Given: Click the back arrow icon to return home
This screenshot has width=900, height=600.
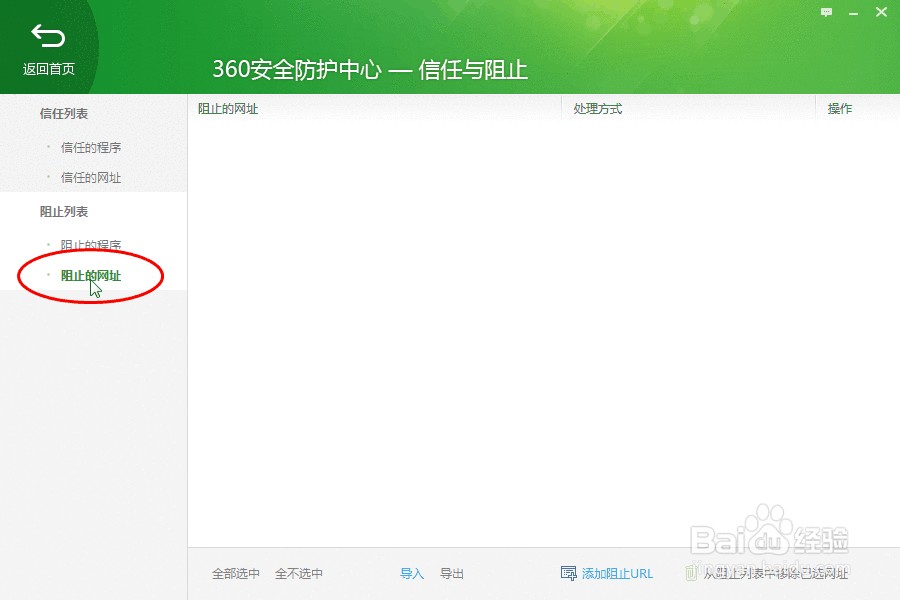Looking at the screenshot, I should coord(48,36).
